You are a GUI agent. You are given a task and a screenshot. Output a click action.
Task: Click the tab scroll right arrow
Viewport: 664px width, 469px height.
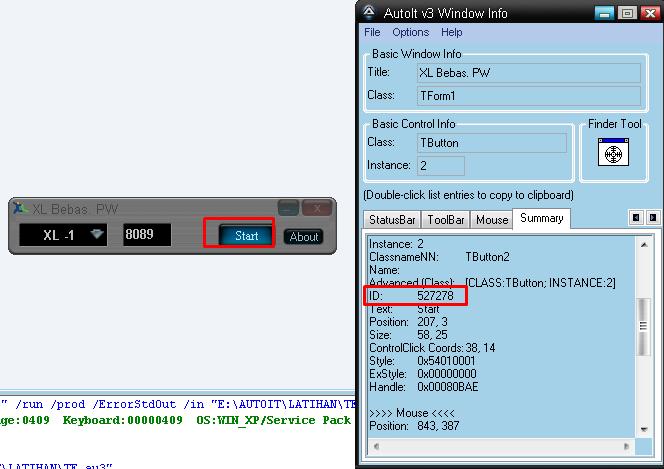(x=653, y=218)
